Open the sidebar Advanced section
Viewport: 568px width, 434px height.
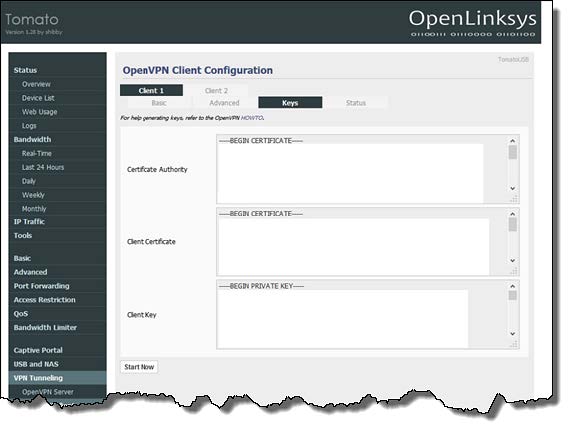[x=30, y=272]
